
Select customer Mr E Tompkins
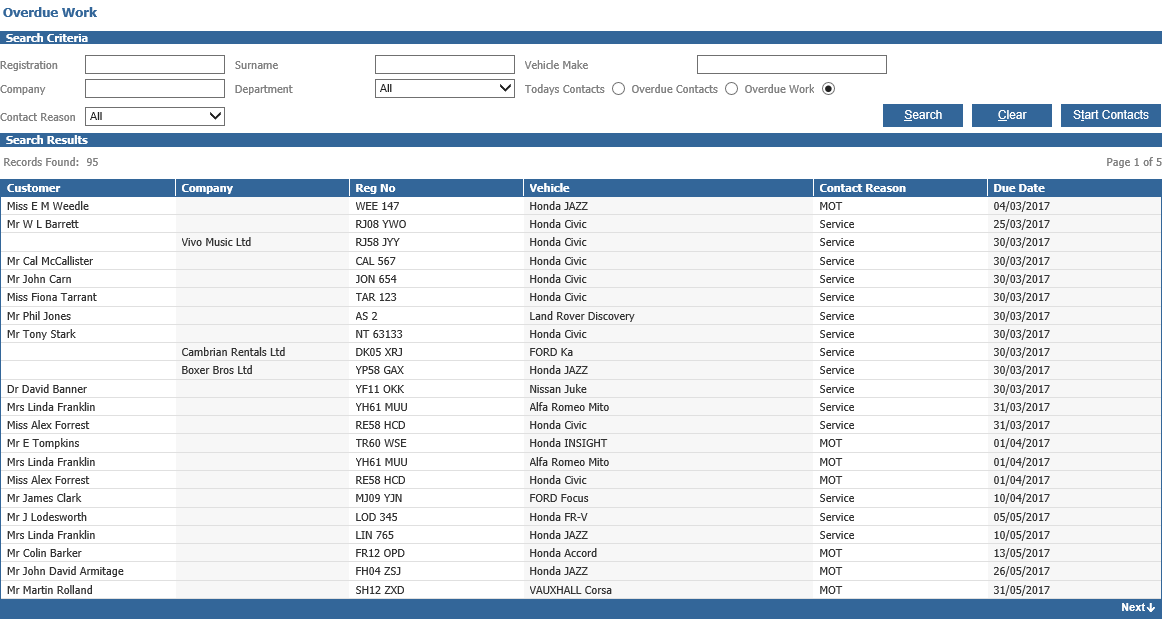coord(43,443)
